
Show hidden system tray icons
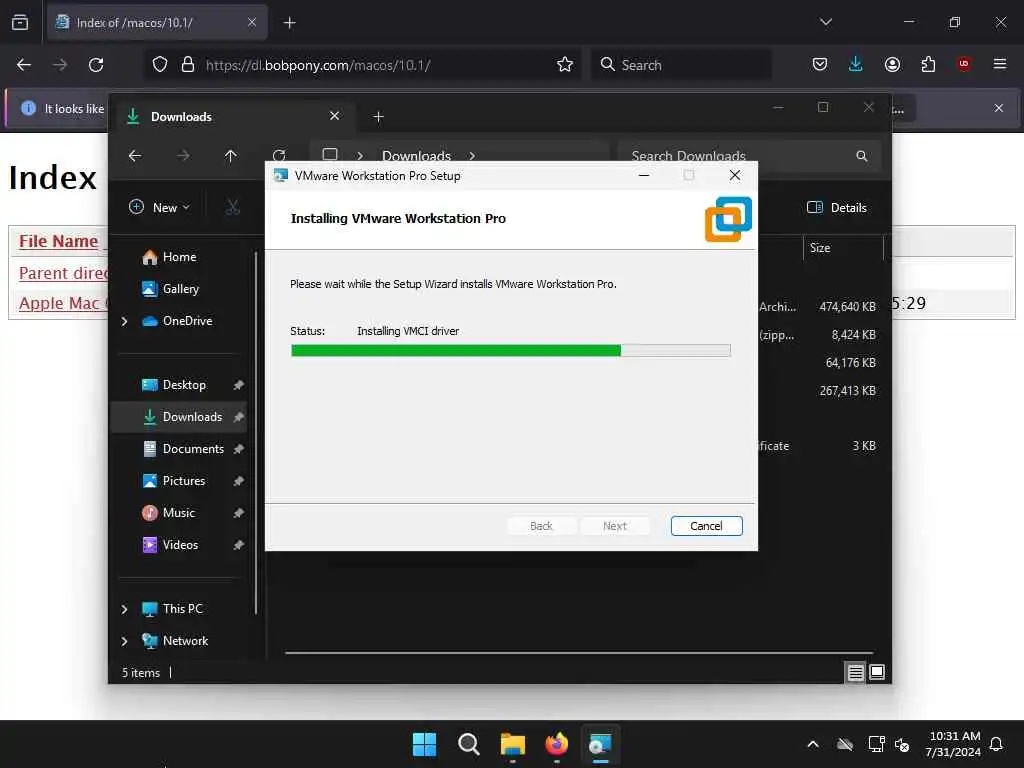tap(813, 744)
